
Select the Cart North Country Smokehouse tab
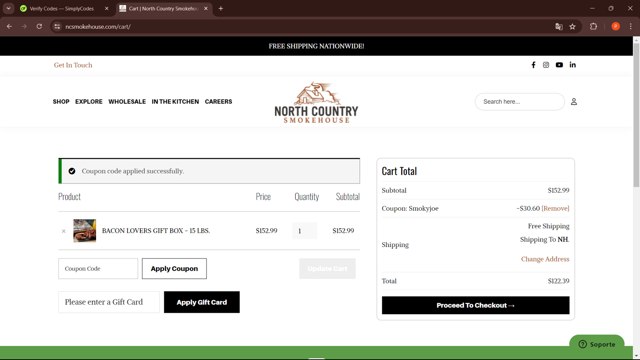coord(164,9)
